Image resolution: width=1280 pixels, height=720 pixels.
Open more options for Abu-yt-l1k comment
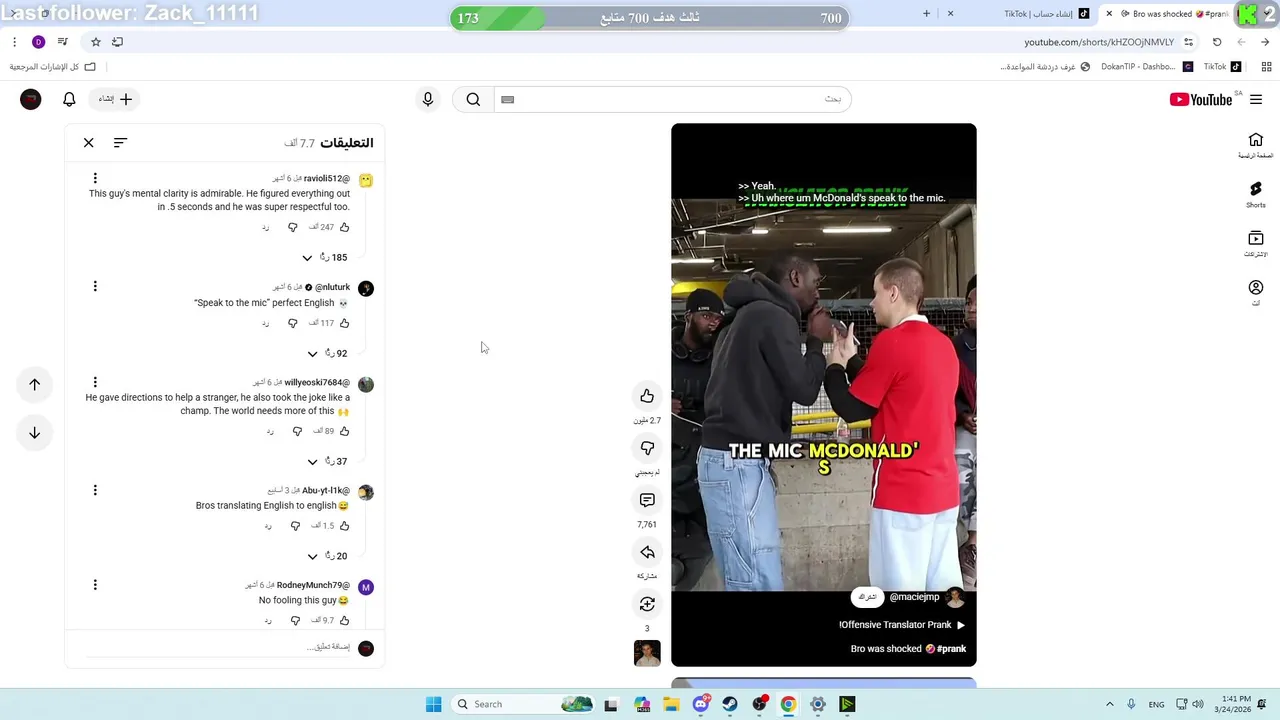coord(95,490)
